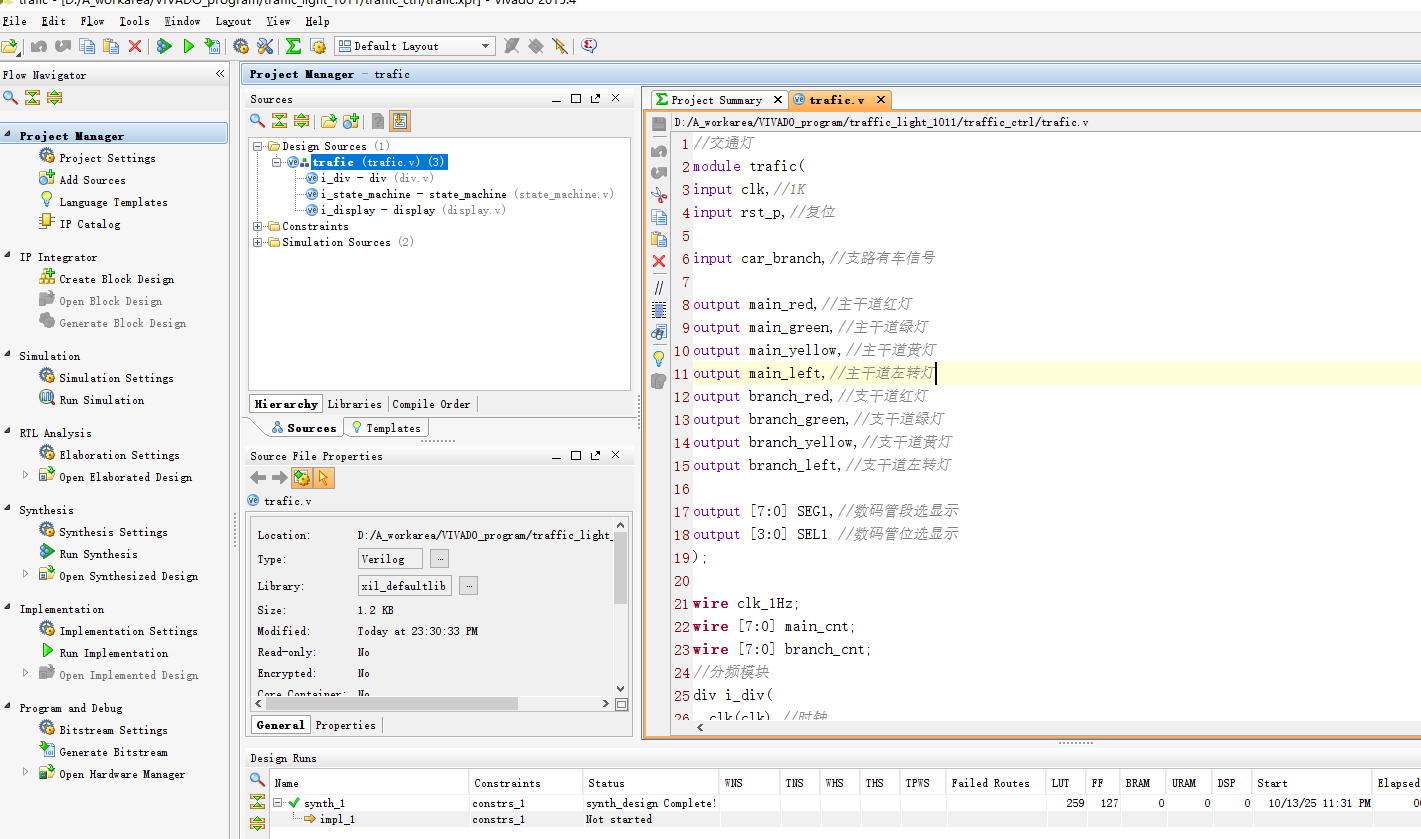Click the back arrow in Source File Properties
This screenshot has height=839, width=1421.
coord(258,478)
